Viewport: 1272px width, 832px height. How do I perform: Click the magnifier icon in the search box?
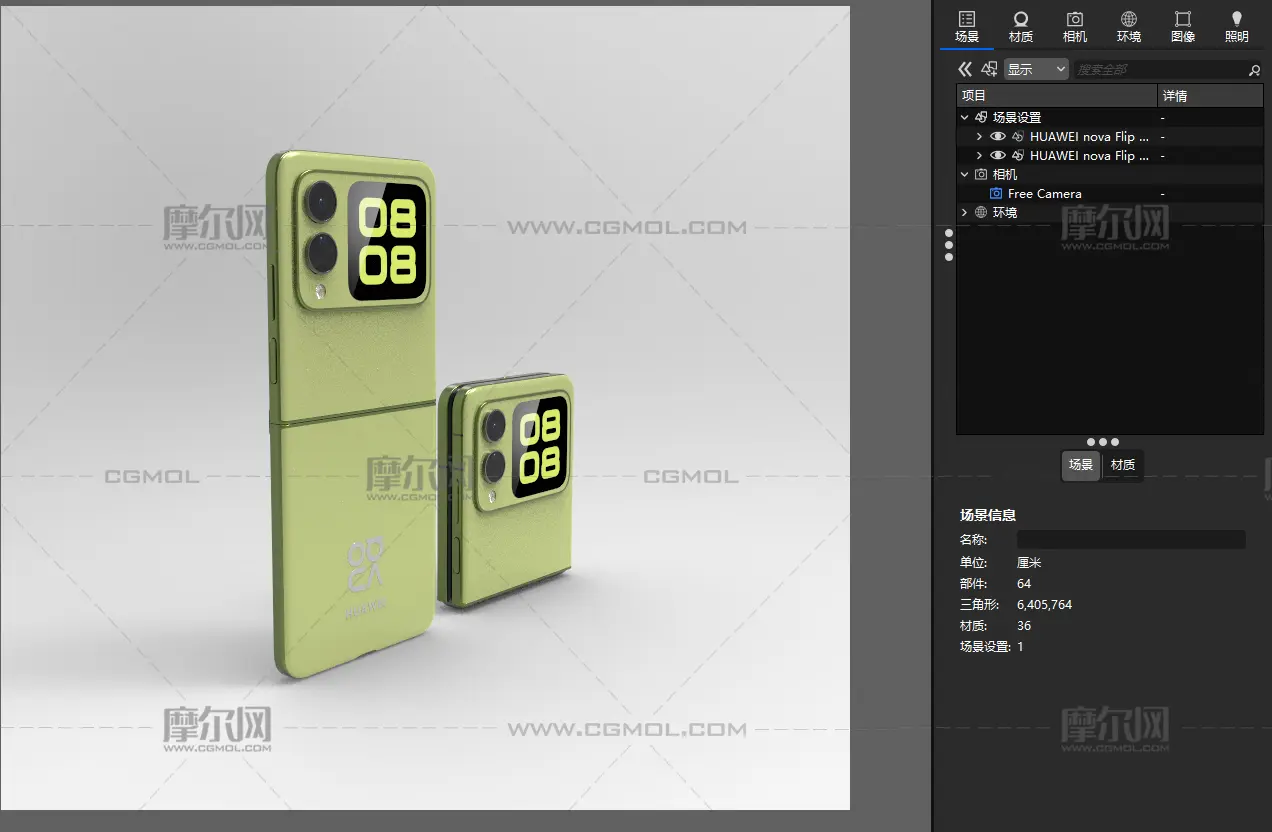1254,70
